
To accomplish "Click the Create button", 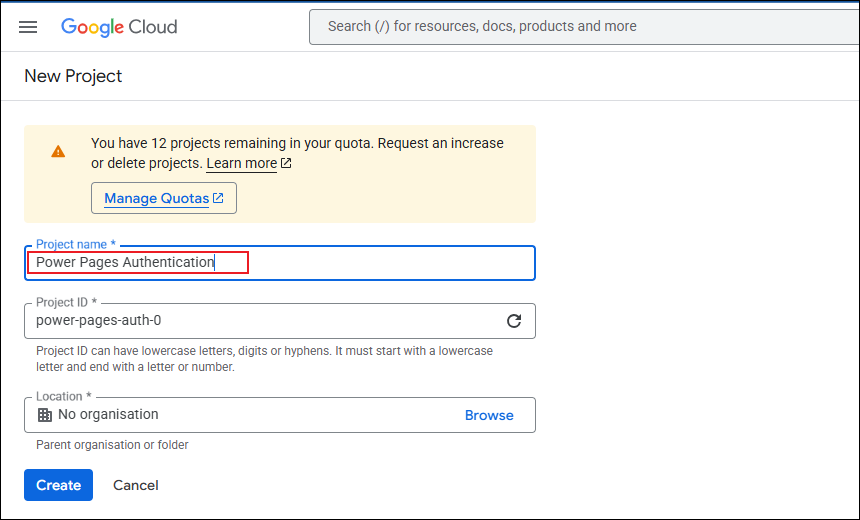I will pyautogui.click(x=58, y=485).
